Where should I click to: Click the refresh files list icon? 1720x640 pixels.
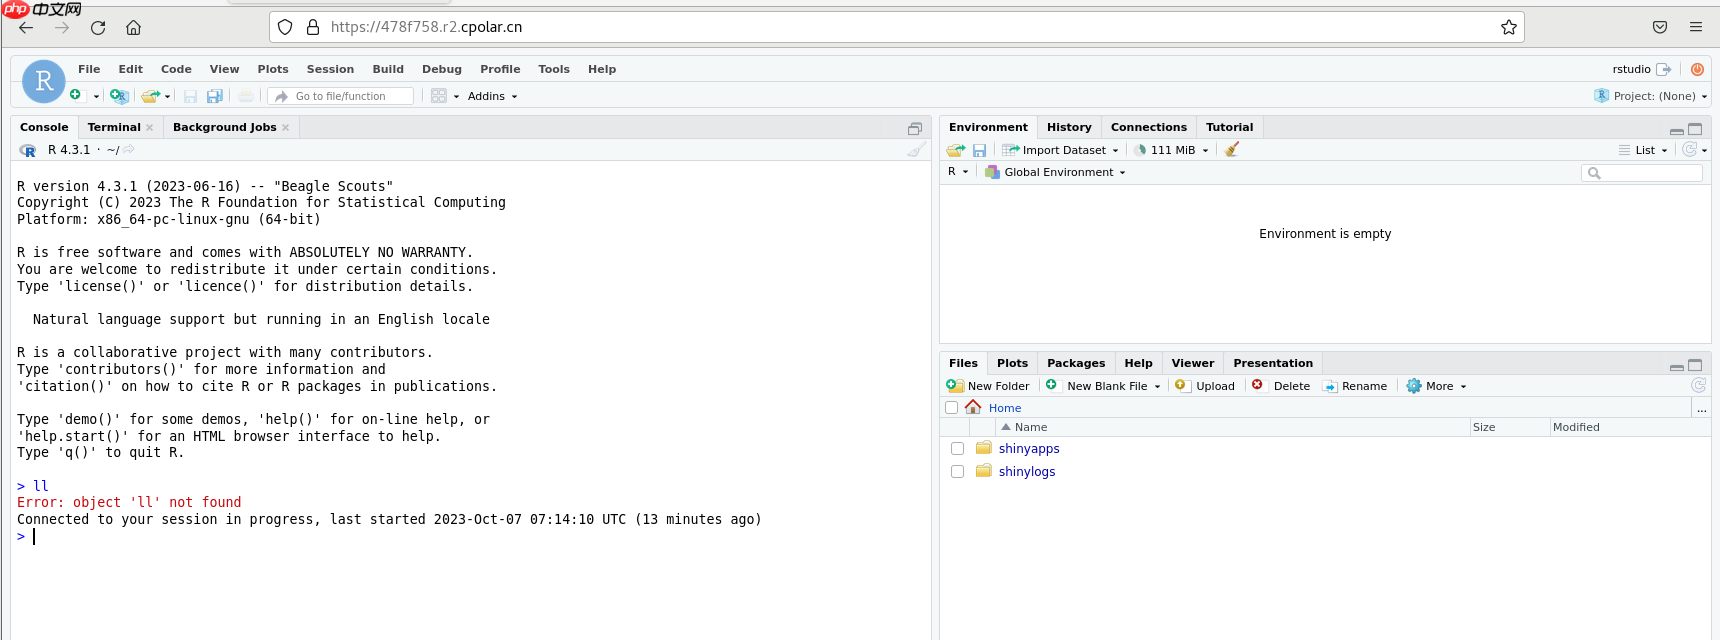[1698, 385]
